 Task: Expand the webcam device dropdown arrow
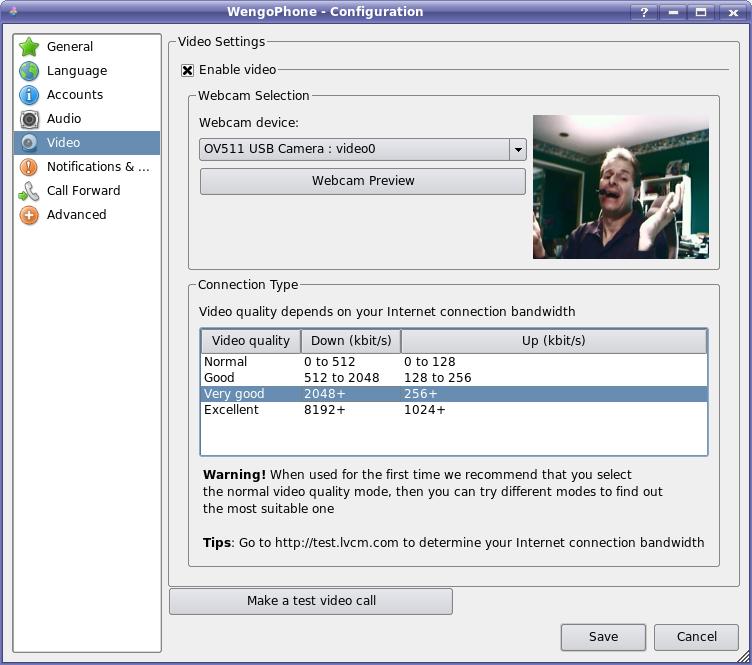pyautogui.click(x=517, y=149)
